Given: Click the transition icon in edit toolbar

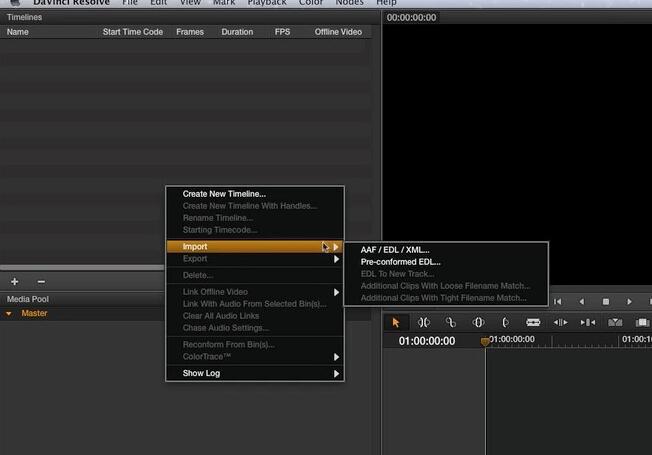Looking at the screenshot, I should 615,322.
